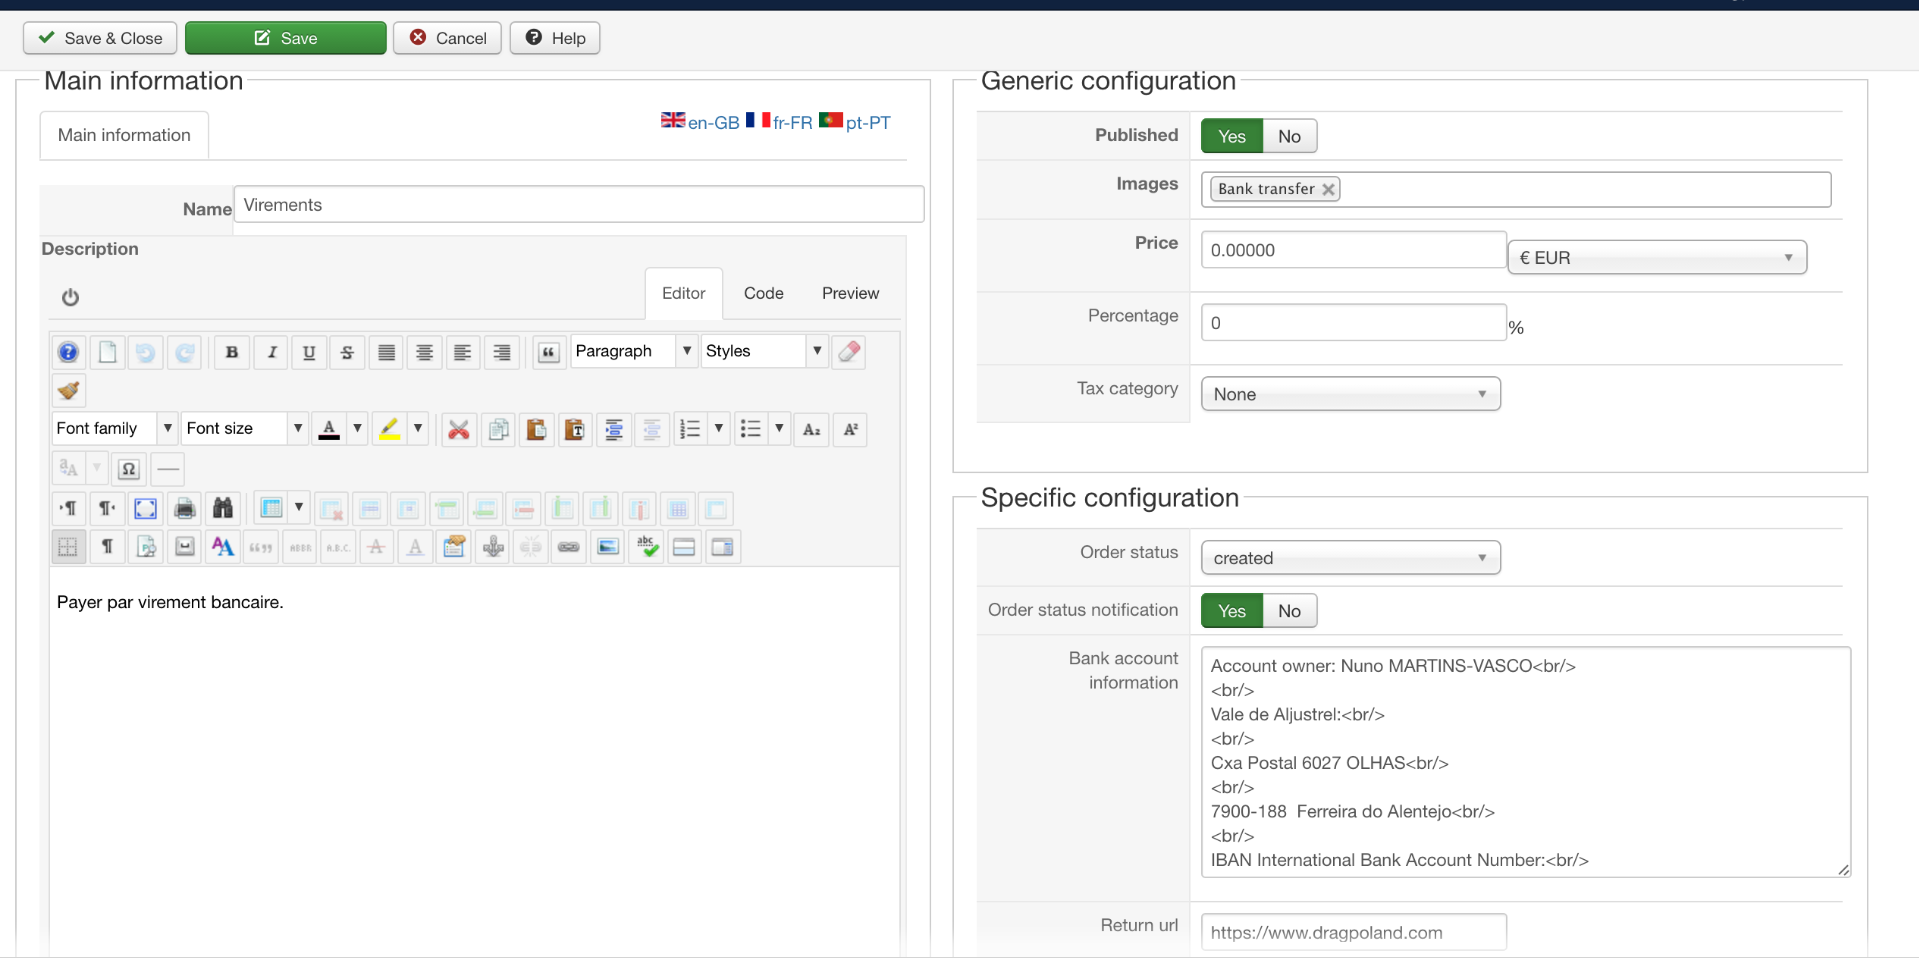Switch to the Preview tab

tap(850, 293)
